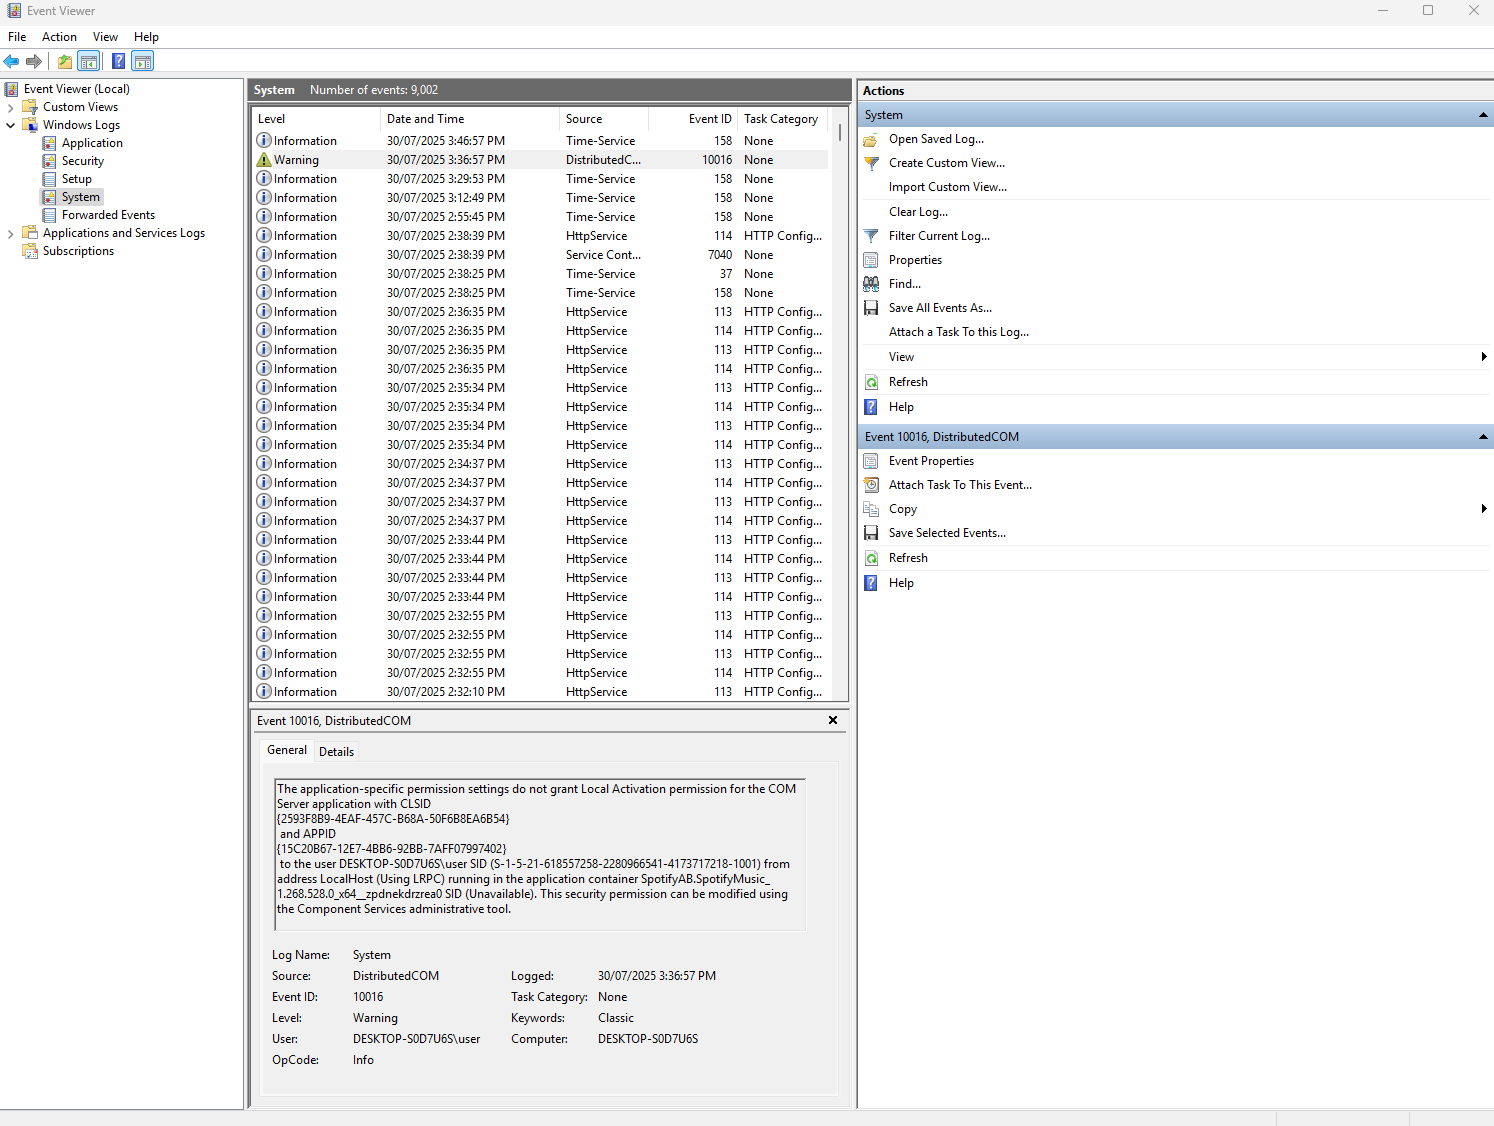
Task: Click the Back arrow toolbar icon
Action: click(12, 62)
